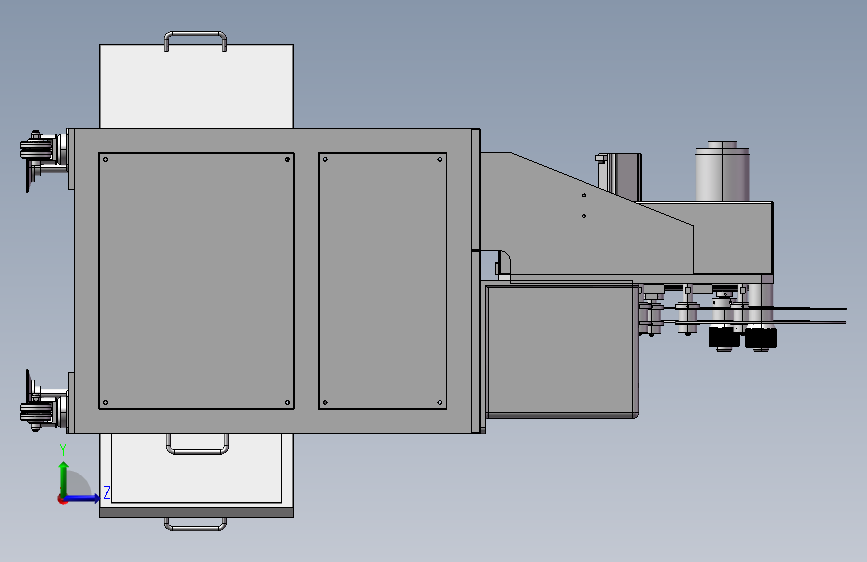Pick the handle on the top white tray
Viewport: 867px width, 562px height.
(x=195, y=40)
